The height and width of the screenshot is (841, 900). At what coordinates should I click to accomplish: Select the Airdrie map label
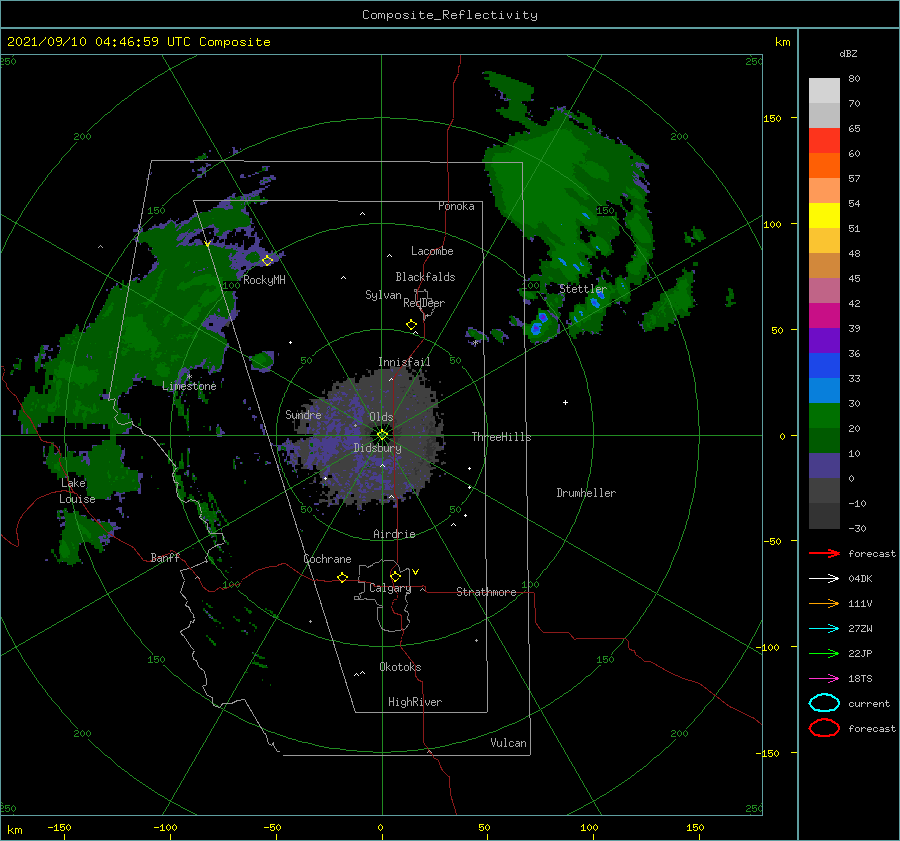[394, 534]
